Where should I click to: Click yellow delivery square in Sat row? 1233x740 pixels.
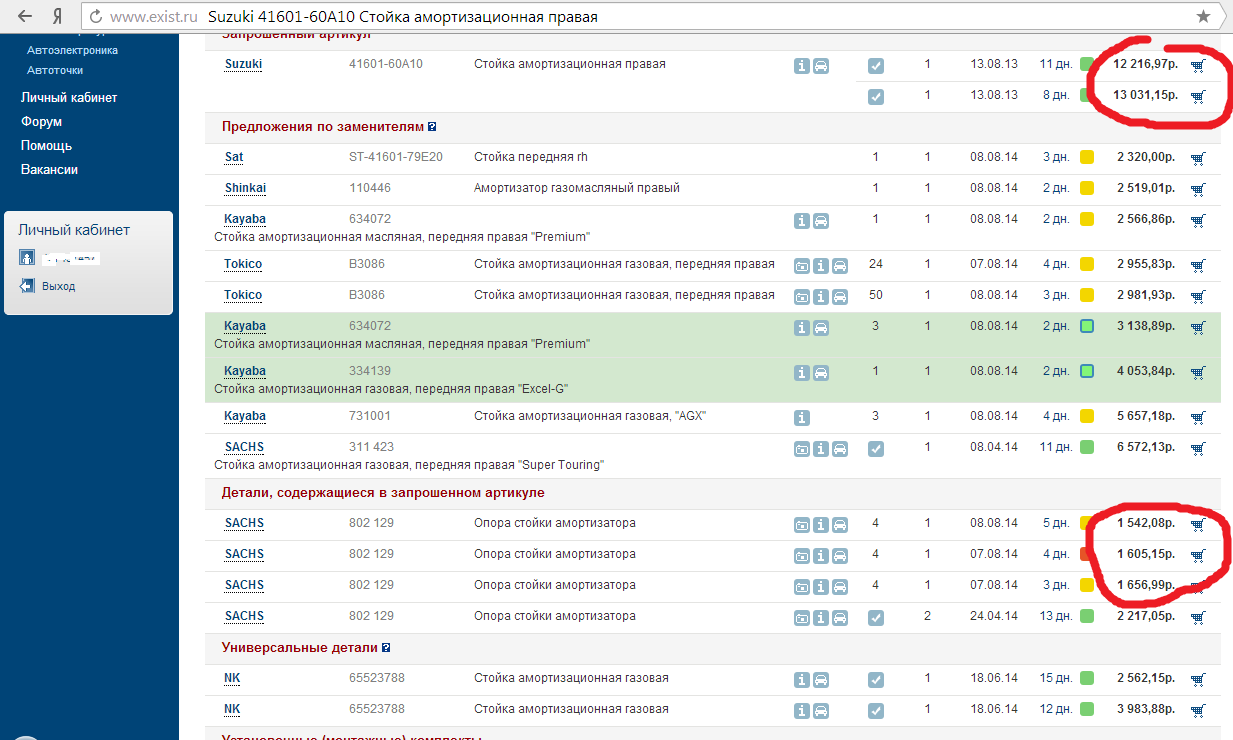pos(1087,157)
